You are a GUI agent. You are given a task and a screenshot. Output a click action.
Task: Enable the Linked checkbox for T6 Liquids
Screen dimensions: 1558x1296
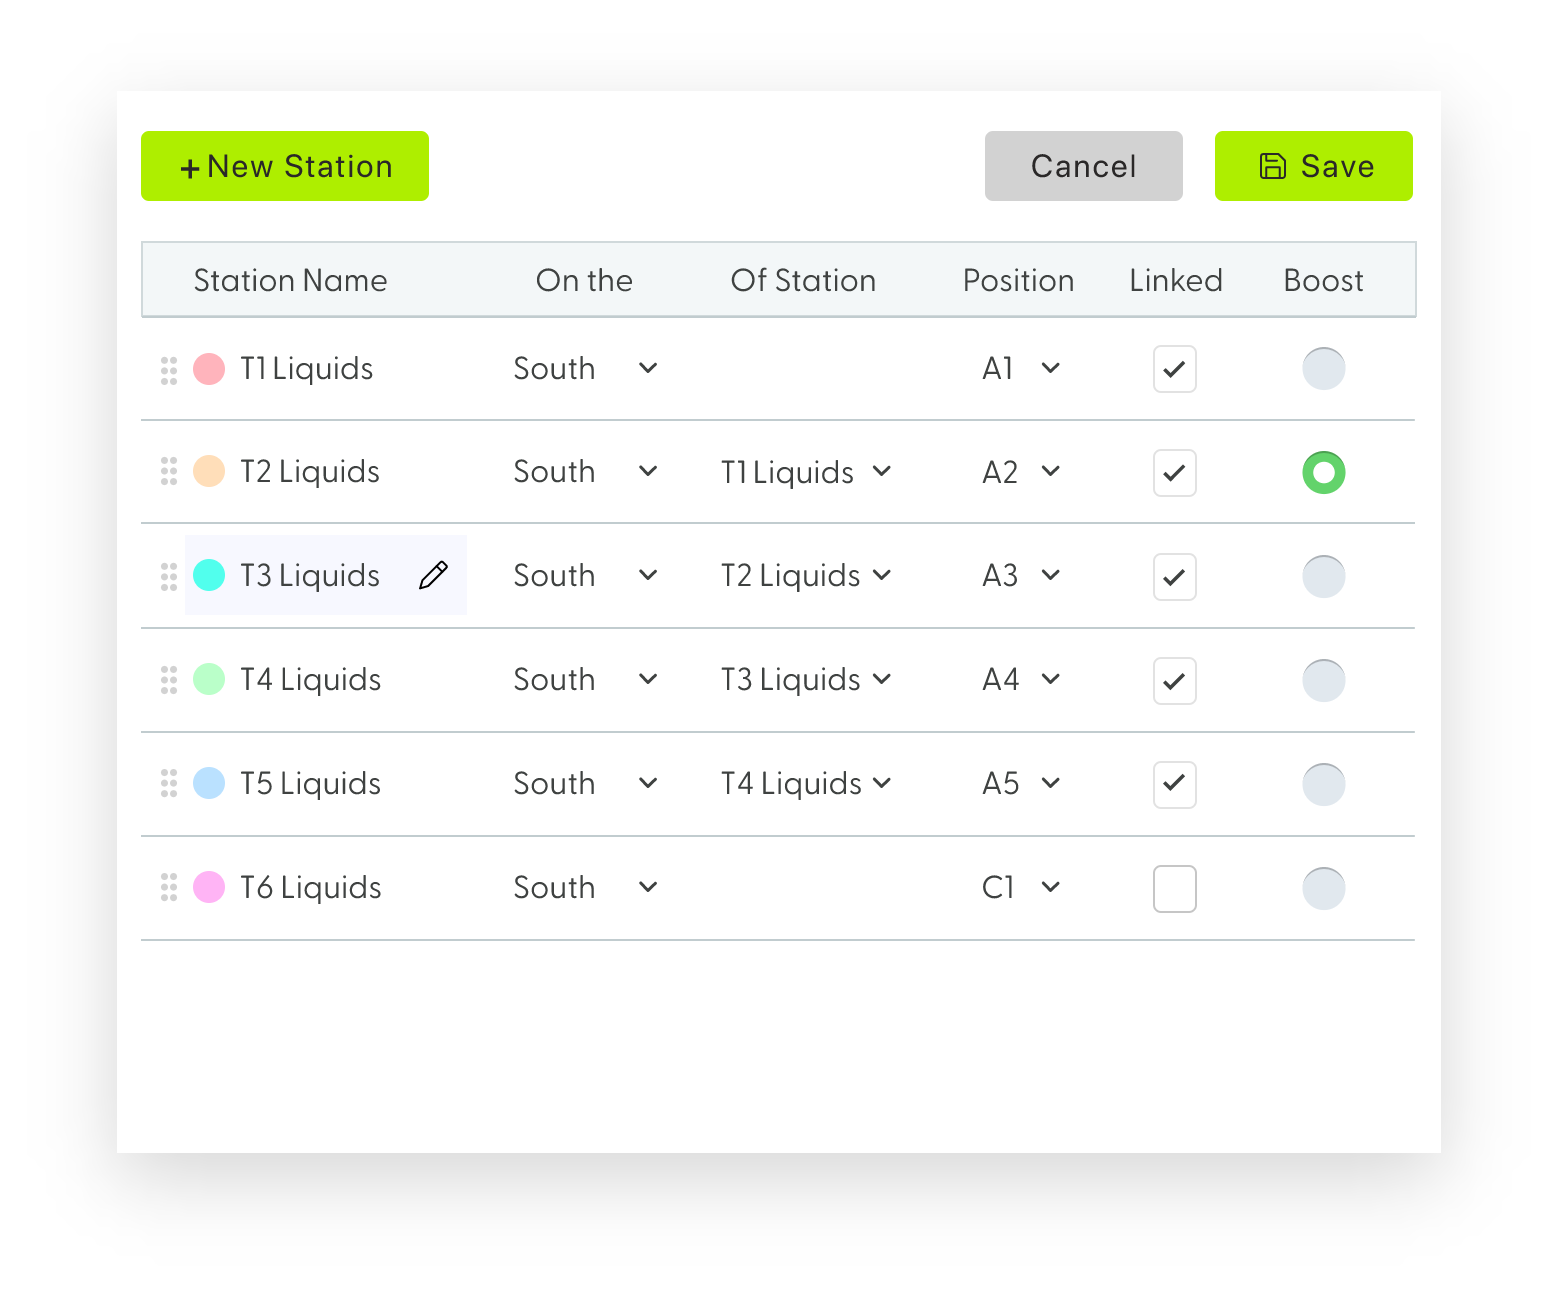click(1174, 888)
